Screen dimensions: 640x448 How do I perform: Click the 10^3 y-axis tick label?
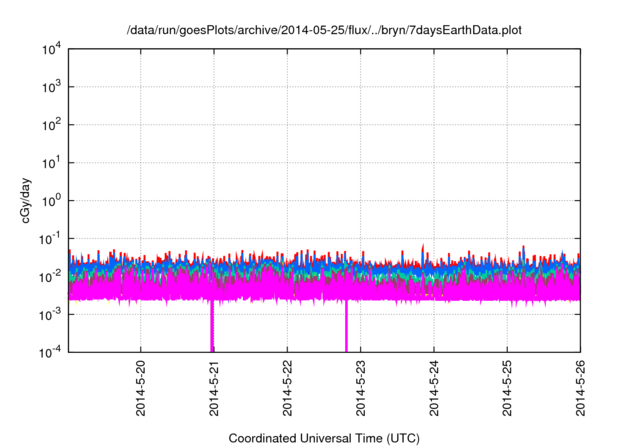51,87
